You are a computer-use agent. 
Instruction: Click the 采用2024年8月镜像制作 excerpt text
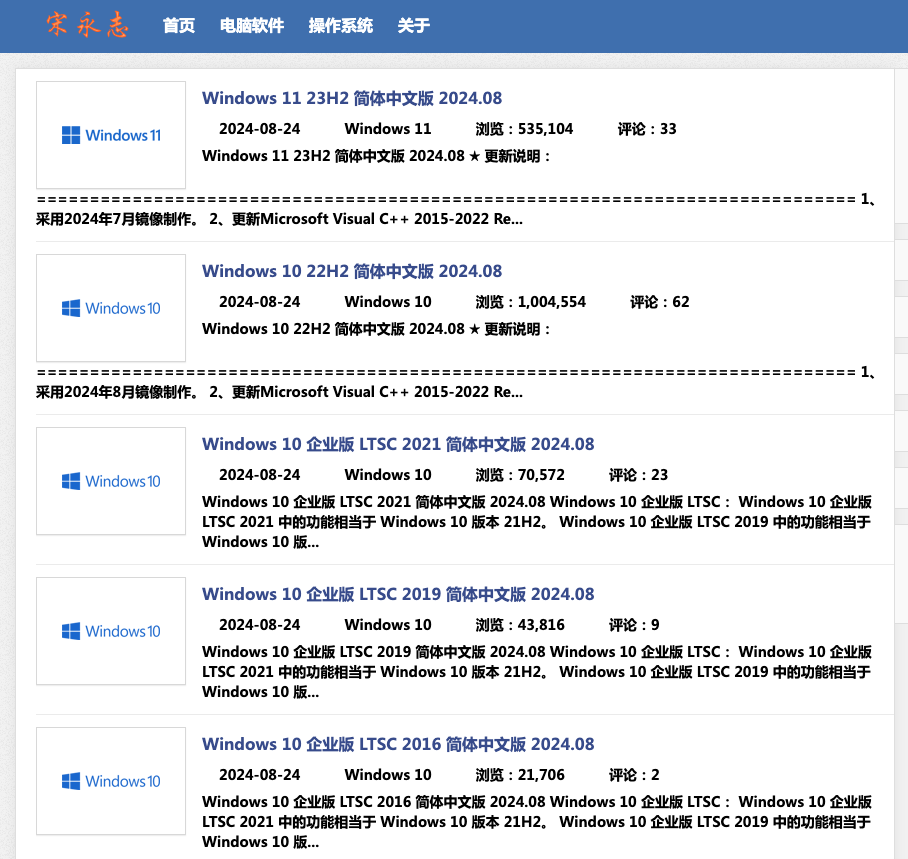tap(116, 392)
